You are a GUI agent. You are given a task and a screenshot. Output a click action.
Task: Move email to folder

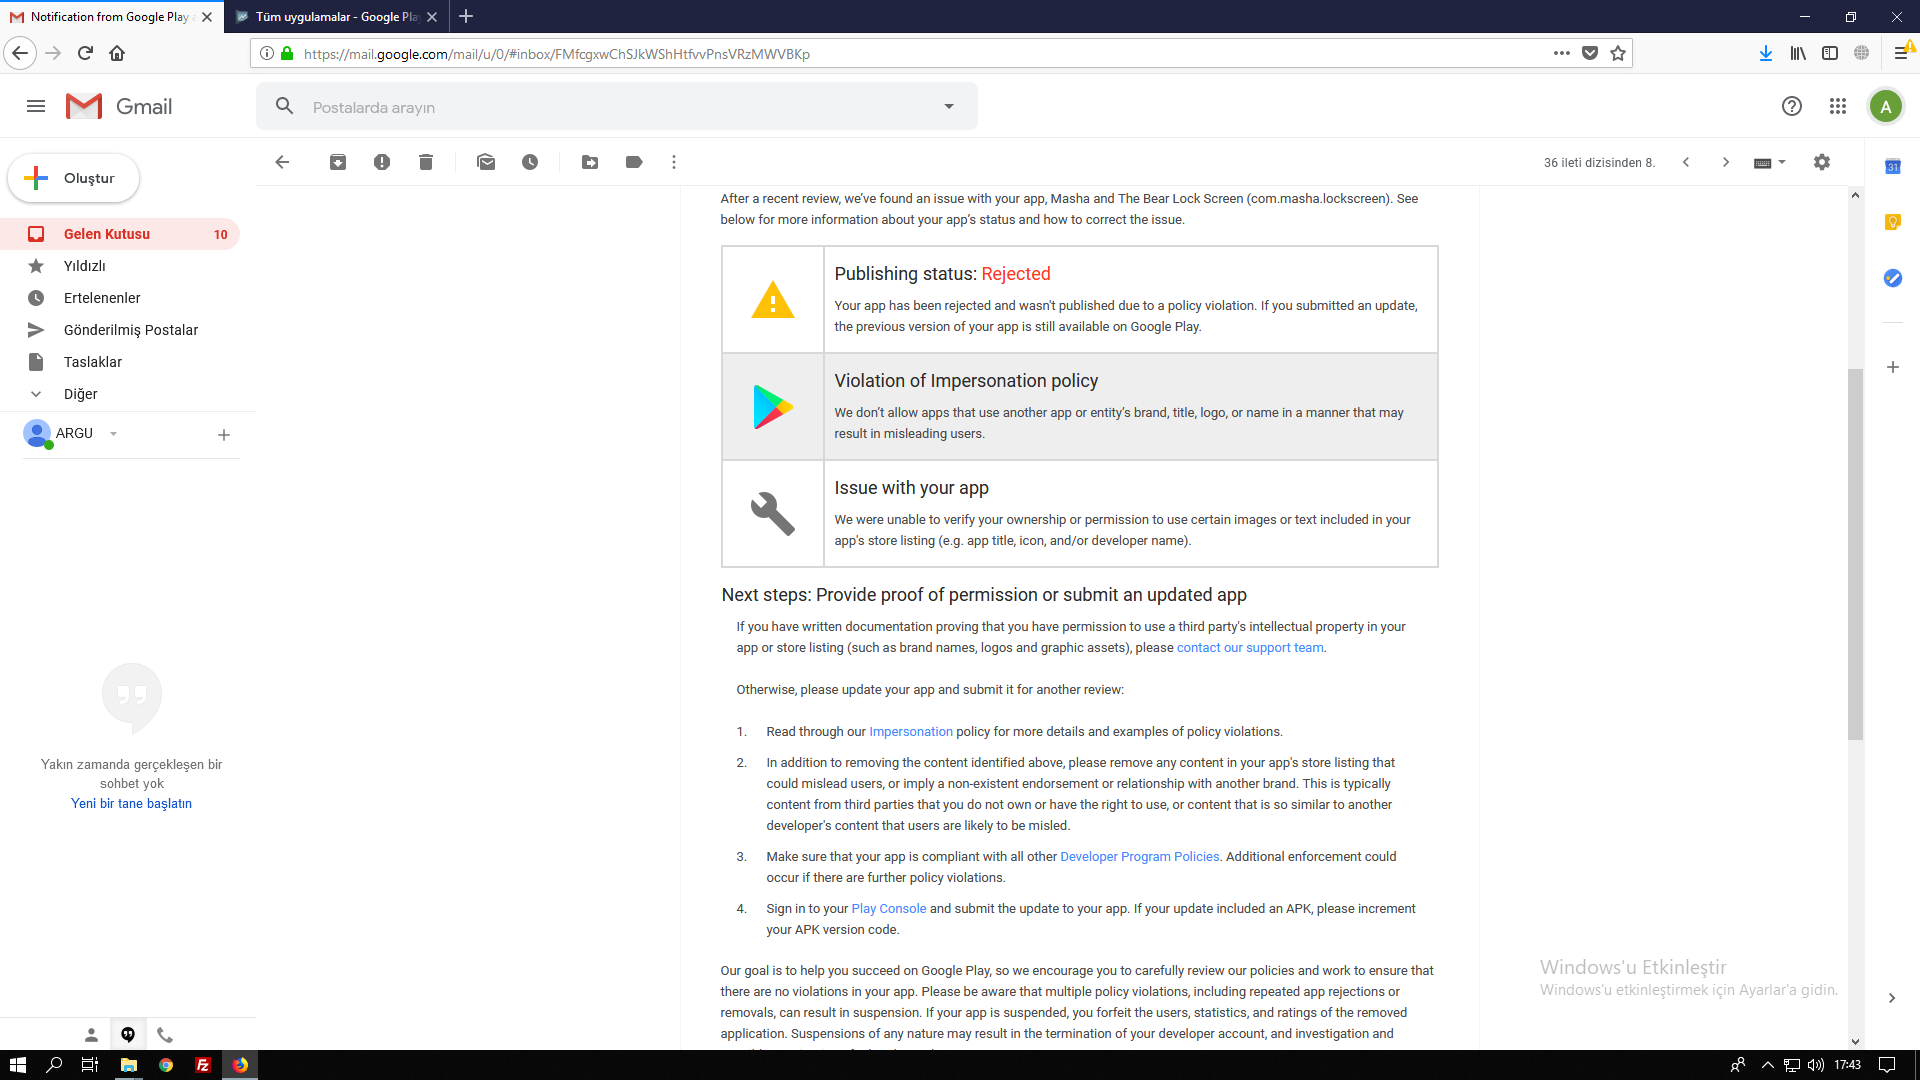pyautogui.click(x=590, y=162)
